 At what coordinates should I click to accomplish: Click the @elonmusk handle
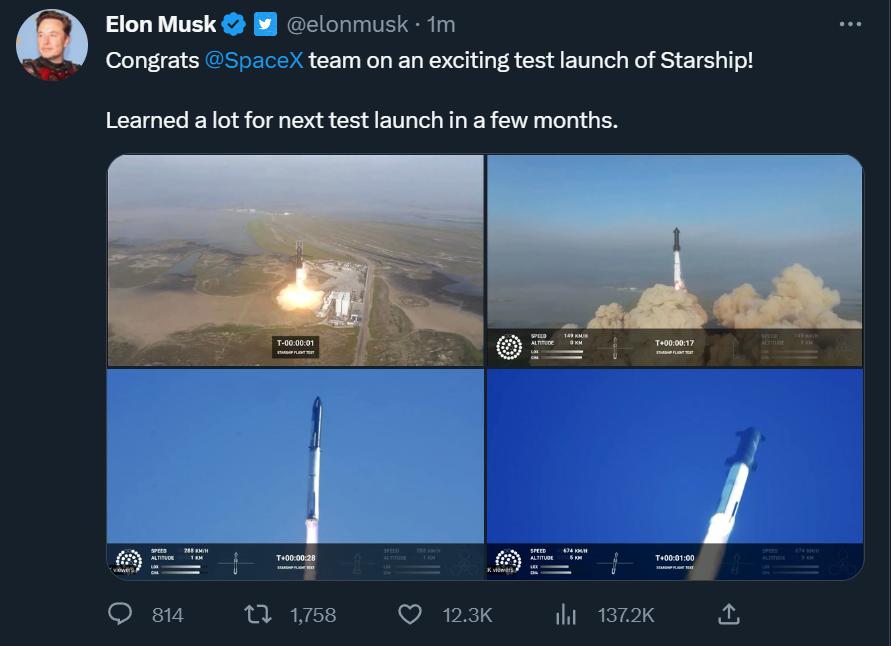[347, 24]
